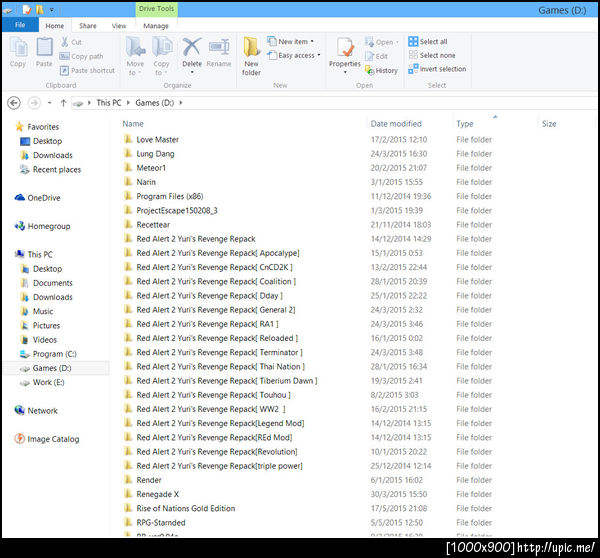Viewport: 600px width, 558px height.
Task: Select the Lung Dang folder
Action: [155, 154]
